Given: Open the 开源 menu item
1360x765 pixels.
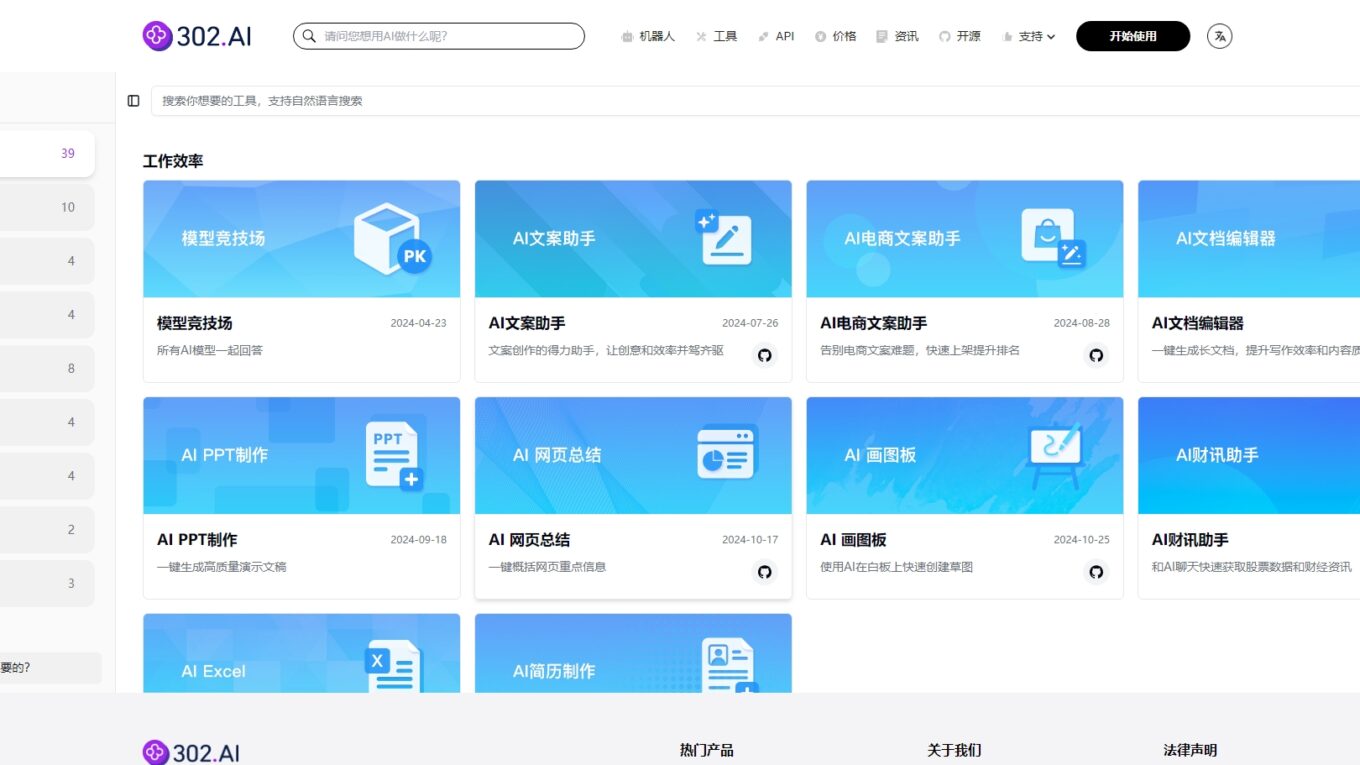Looking at the screenshot, I should point(959,36).
